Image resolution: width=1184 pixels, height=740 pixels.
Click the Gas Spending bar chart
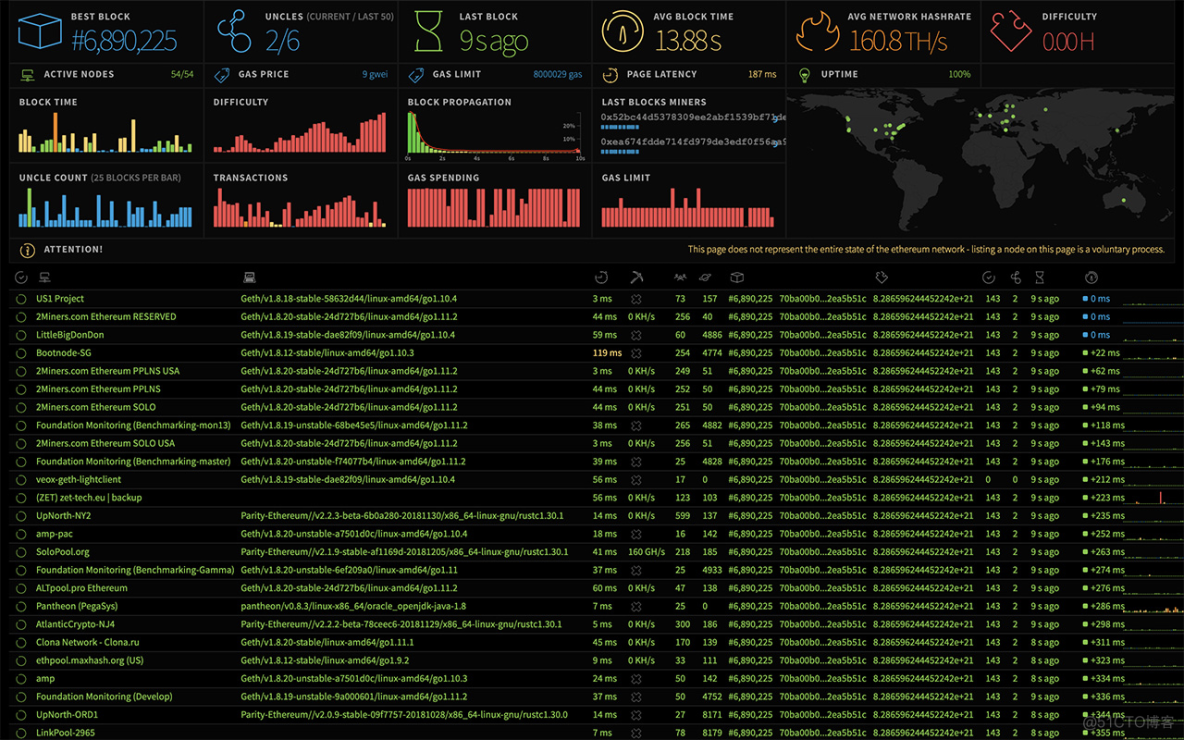494,208
